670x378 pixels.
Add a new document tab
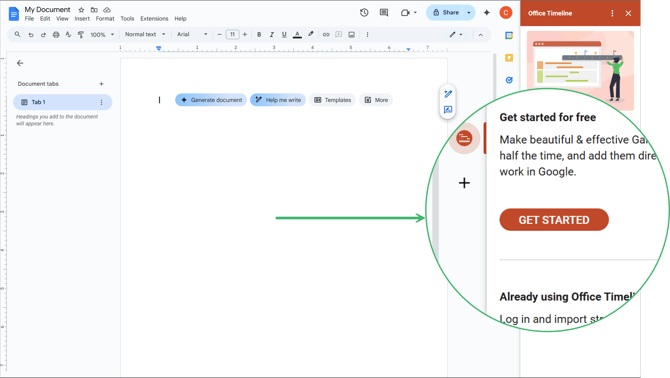[101, 84]
